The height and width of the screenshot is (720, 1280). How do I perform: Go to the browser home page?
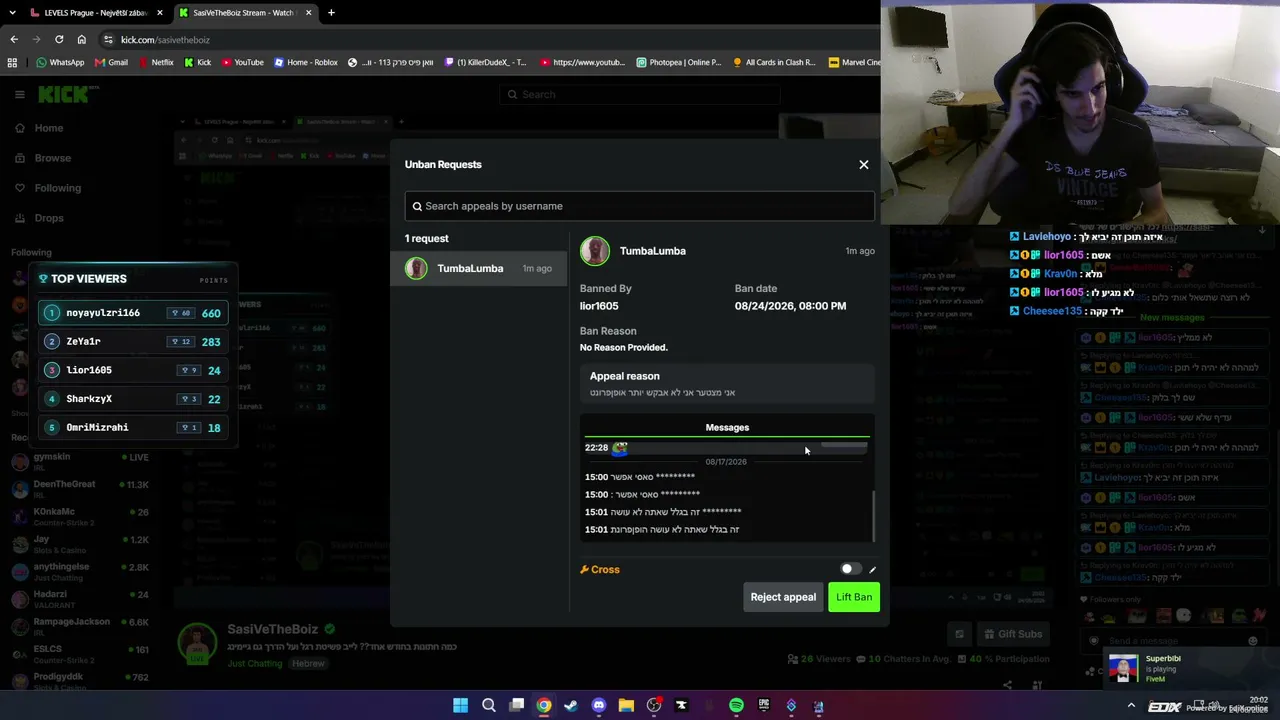pyautogui.click(x=81, y=39)
